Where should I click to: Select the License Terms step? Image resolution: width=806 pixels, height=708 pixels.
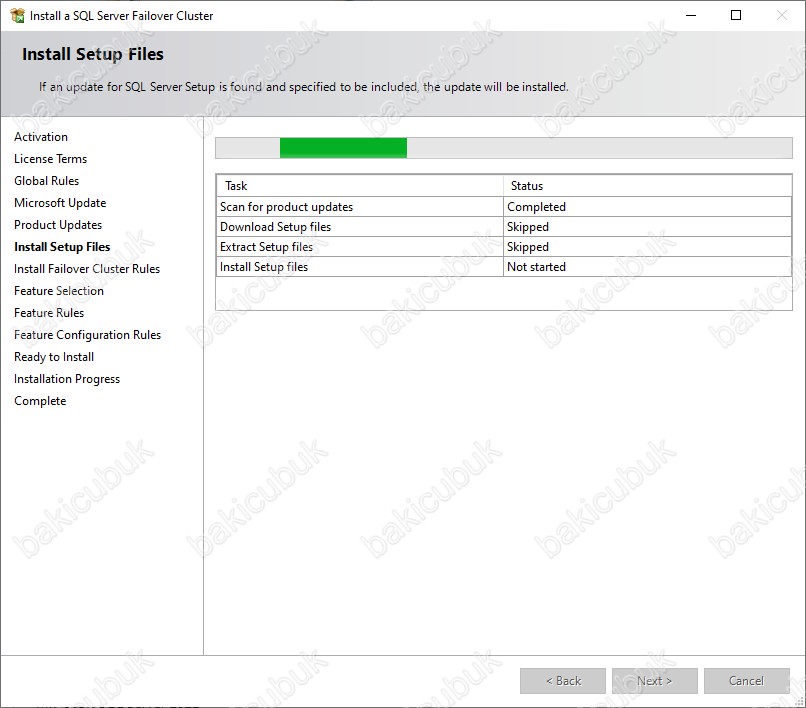50,159
